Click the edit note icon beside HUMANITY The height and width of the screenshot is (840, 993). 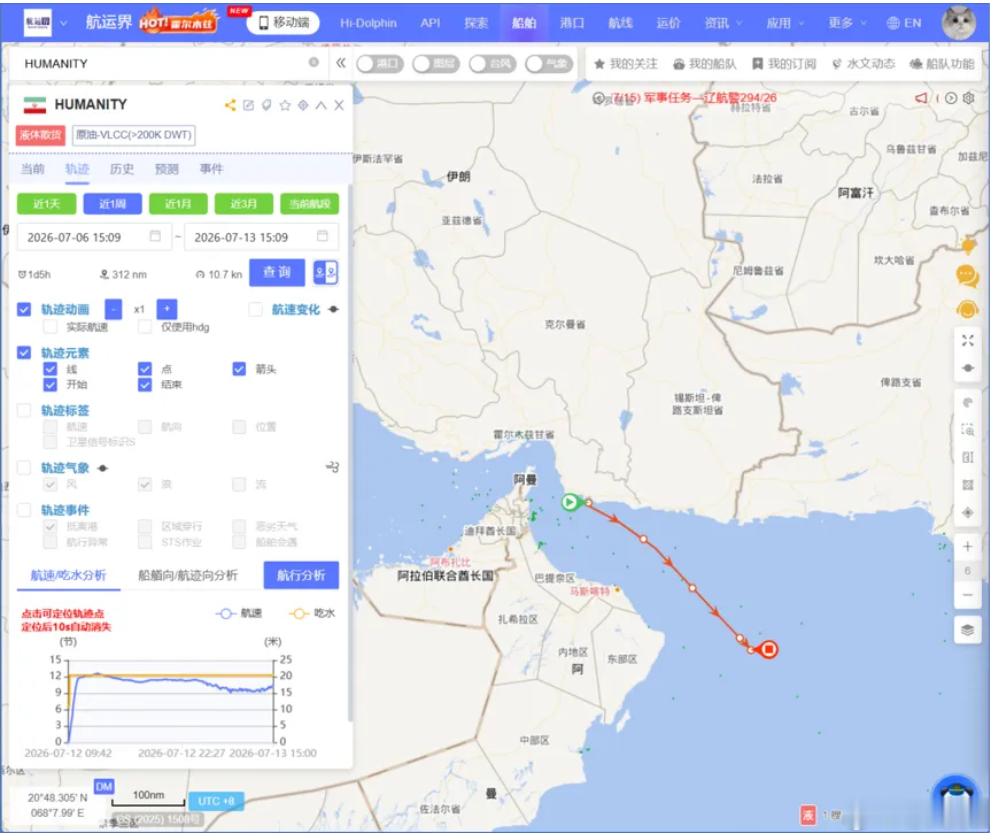[248, 105]
